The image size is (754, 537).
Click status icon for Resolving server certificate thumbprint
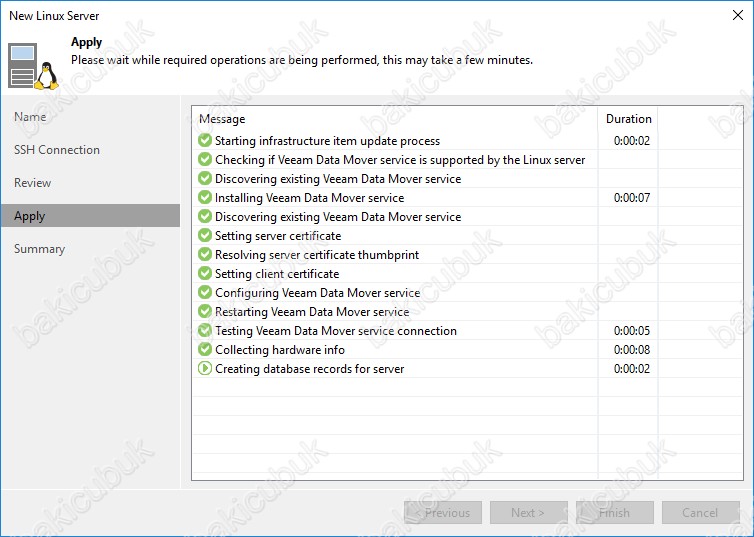(x=205, y=254)
